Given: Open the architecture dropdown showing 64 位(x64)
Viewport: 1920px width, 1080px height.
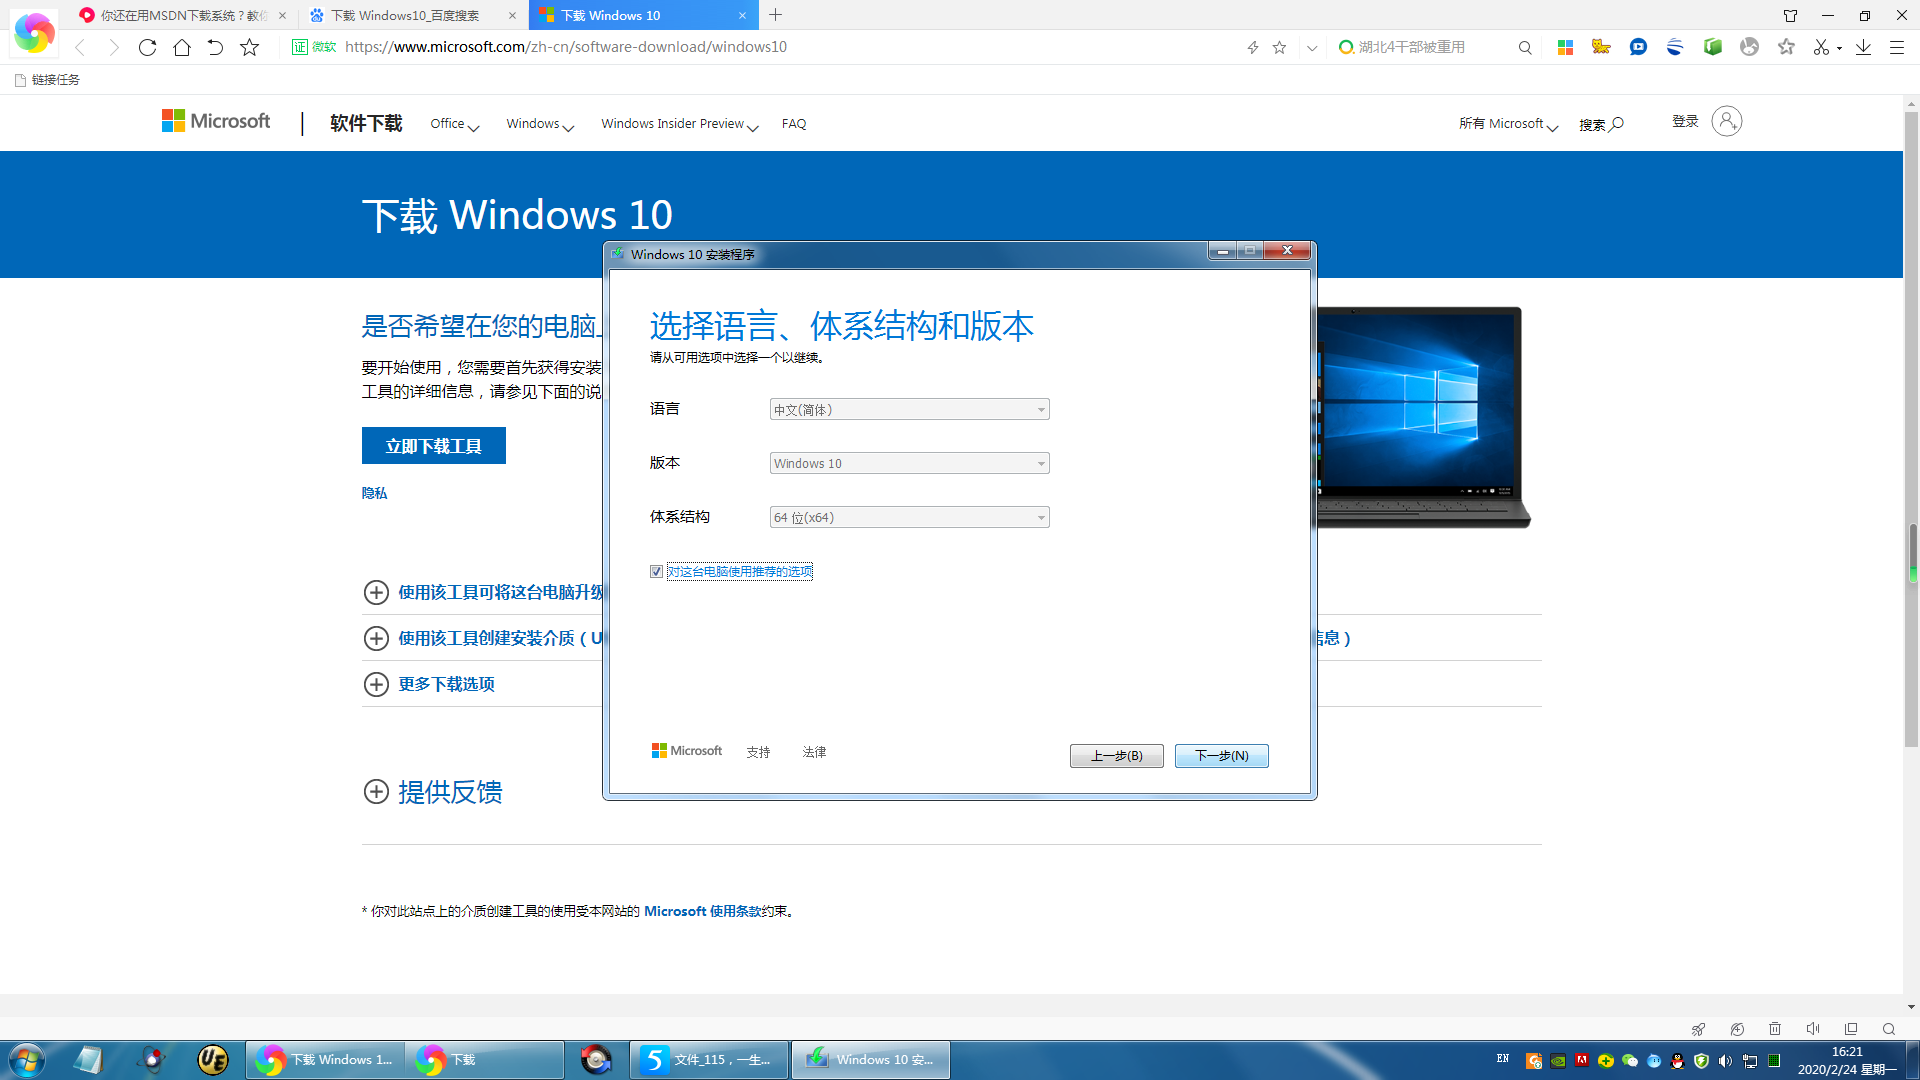Looking at the screenshot, I should [x=909, y=517].
